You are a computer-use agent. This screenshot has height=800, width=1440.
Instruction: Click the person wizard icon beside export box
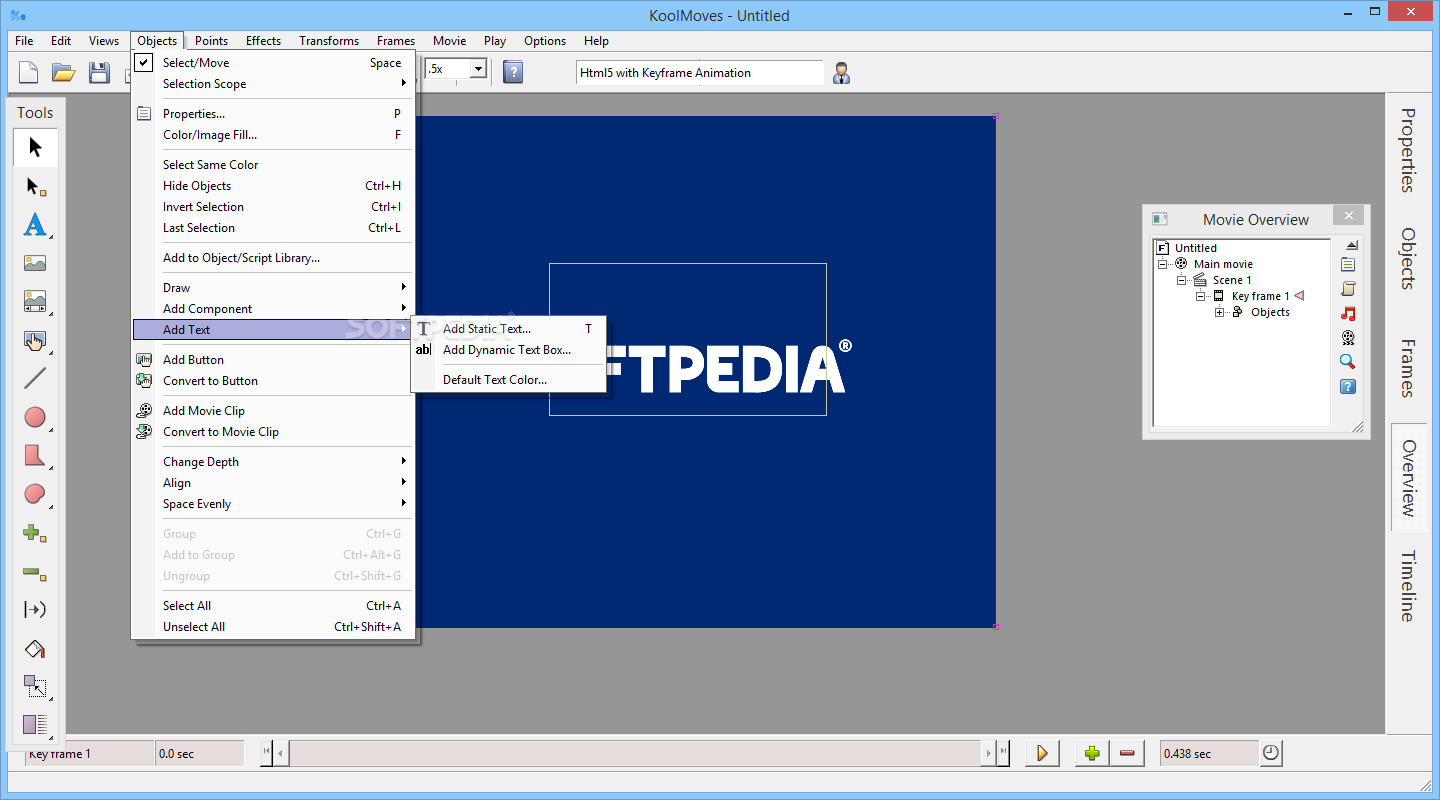(842, 73)
